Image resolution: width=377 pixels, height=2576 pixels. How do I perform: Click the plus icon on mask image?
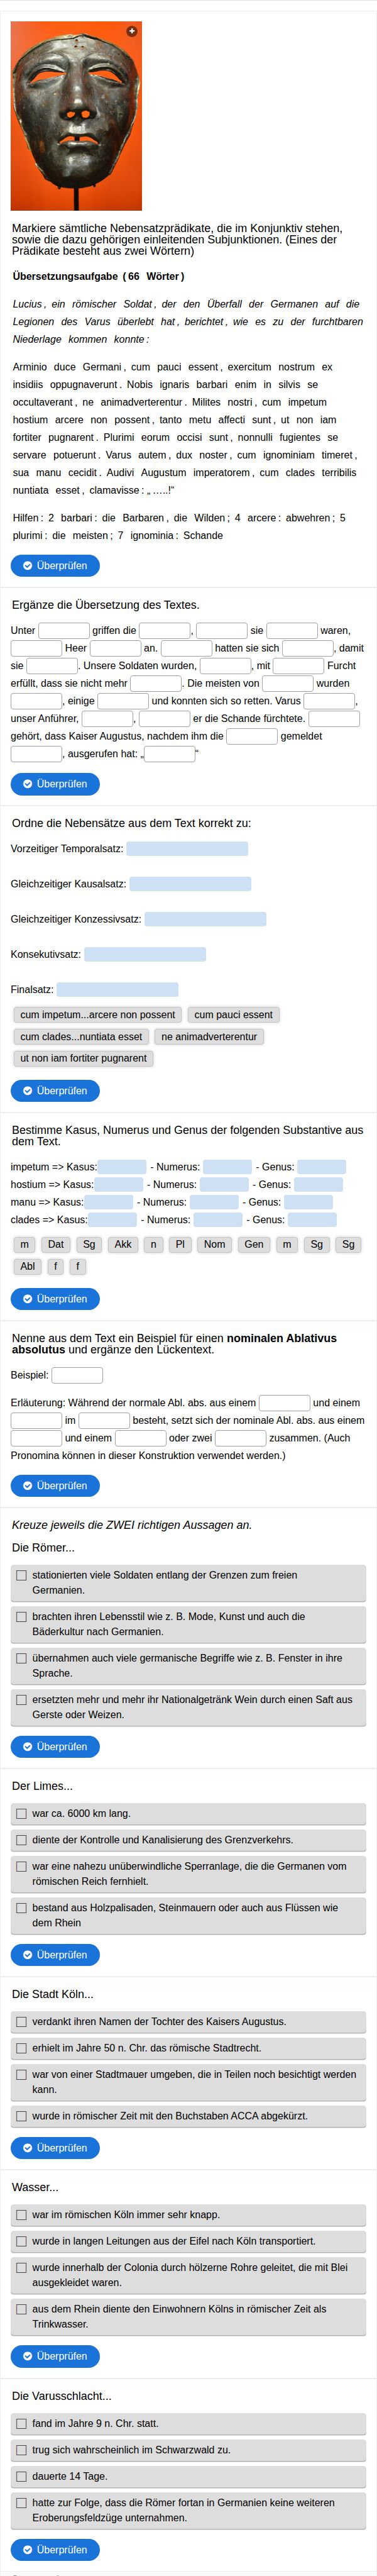coord(131,31)
